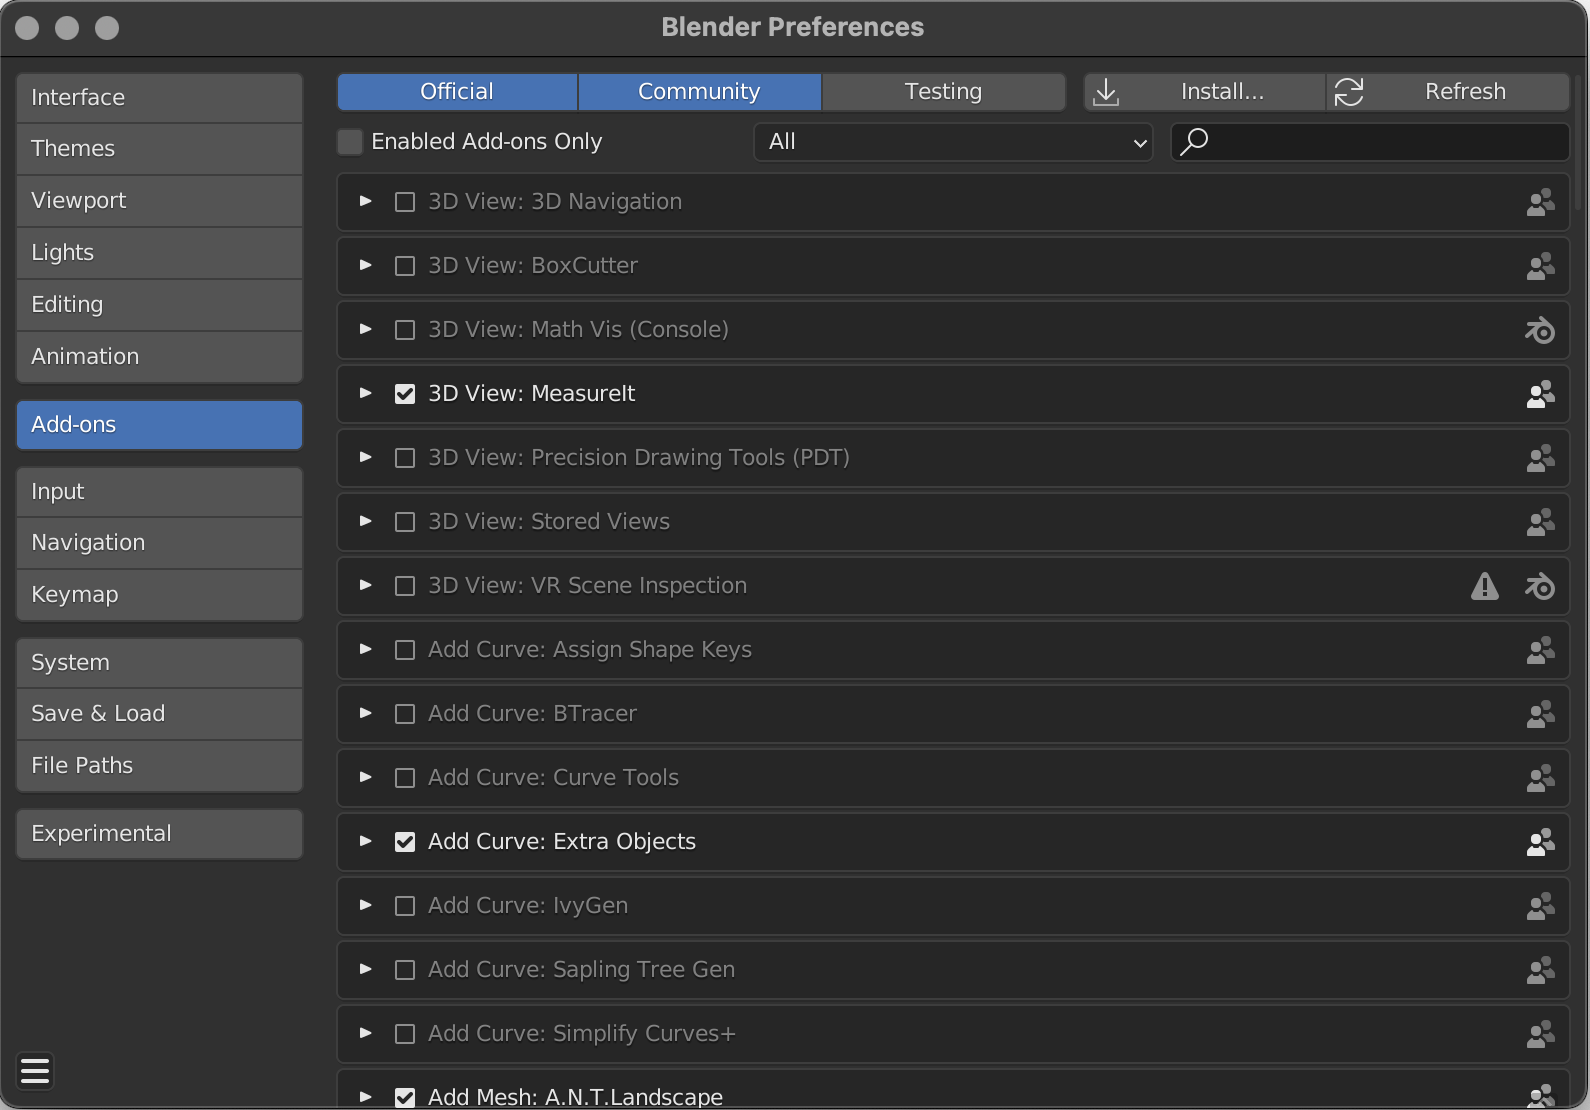
Task: Disable the MeasureIt add-on checkbox
Action: (405, 394)
